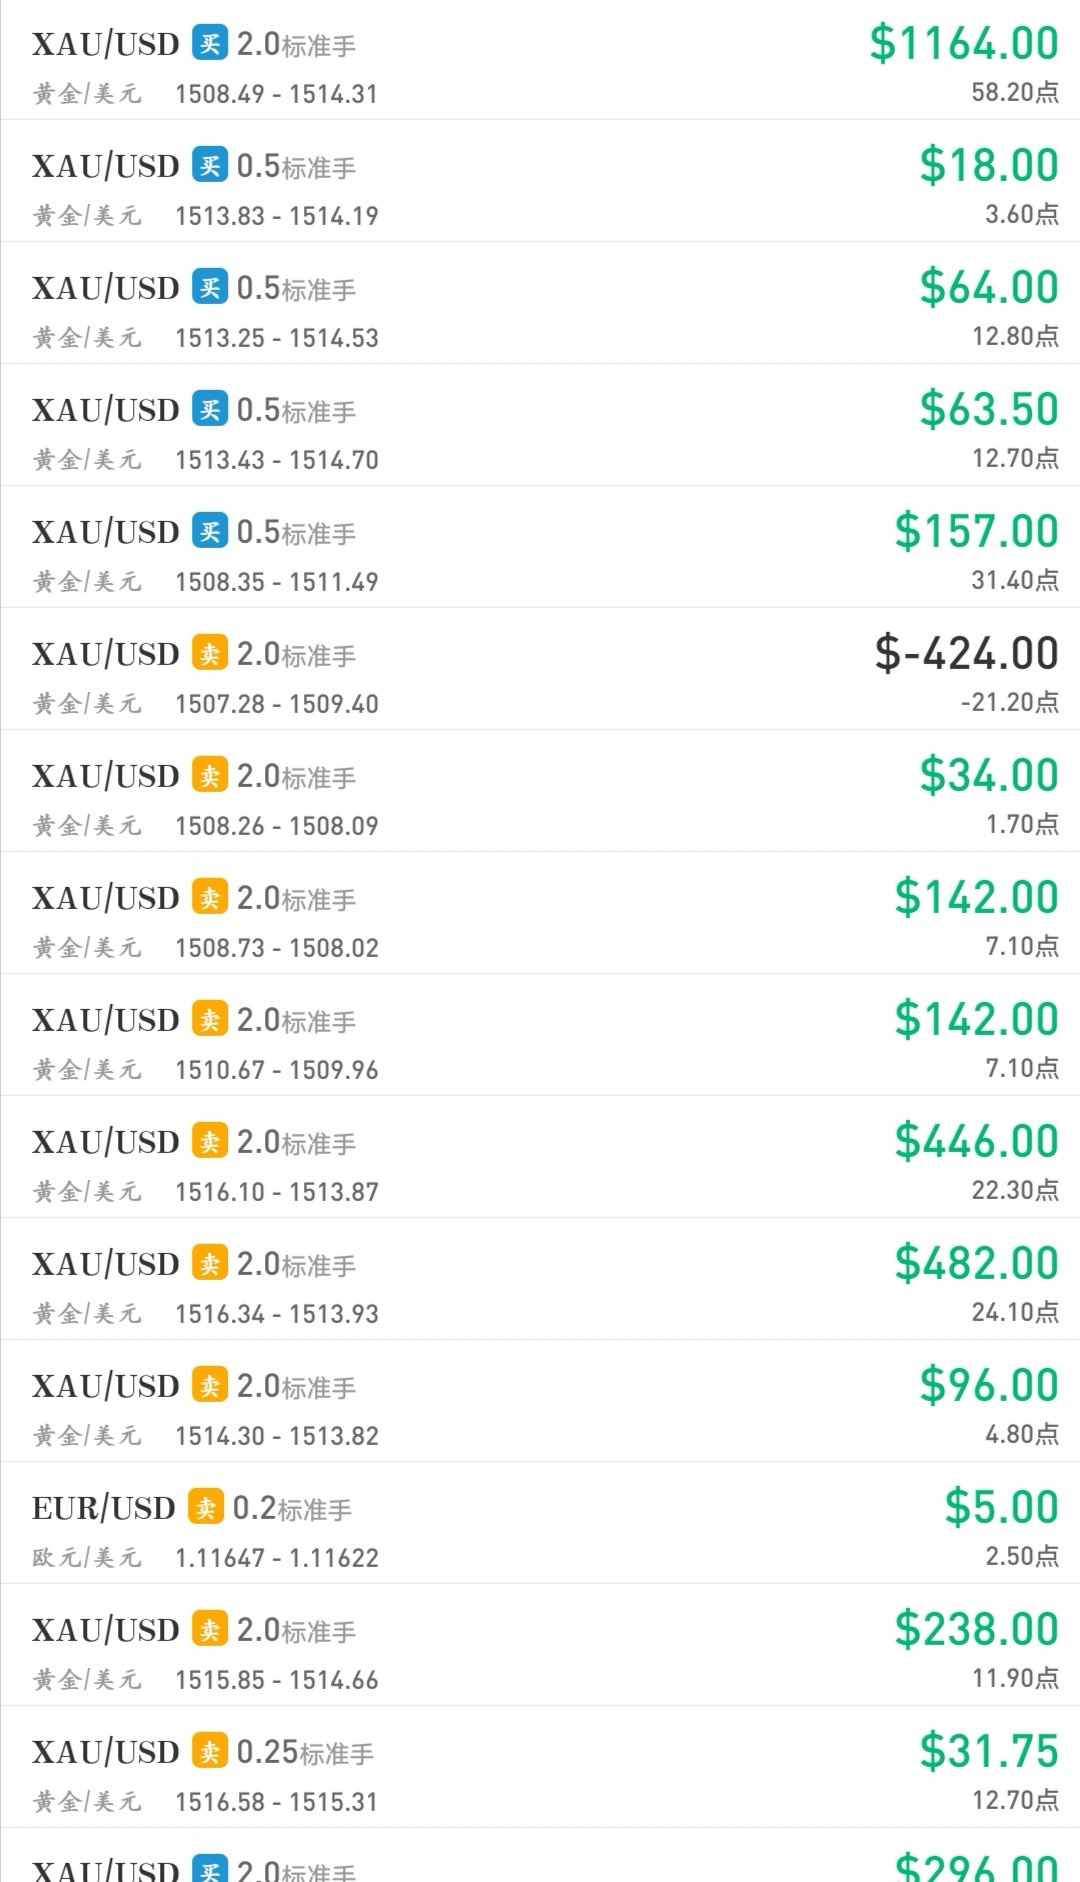Select the $238.00 profit trade
This screenshot has height=1882, width=1080.
point(540,1645)
